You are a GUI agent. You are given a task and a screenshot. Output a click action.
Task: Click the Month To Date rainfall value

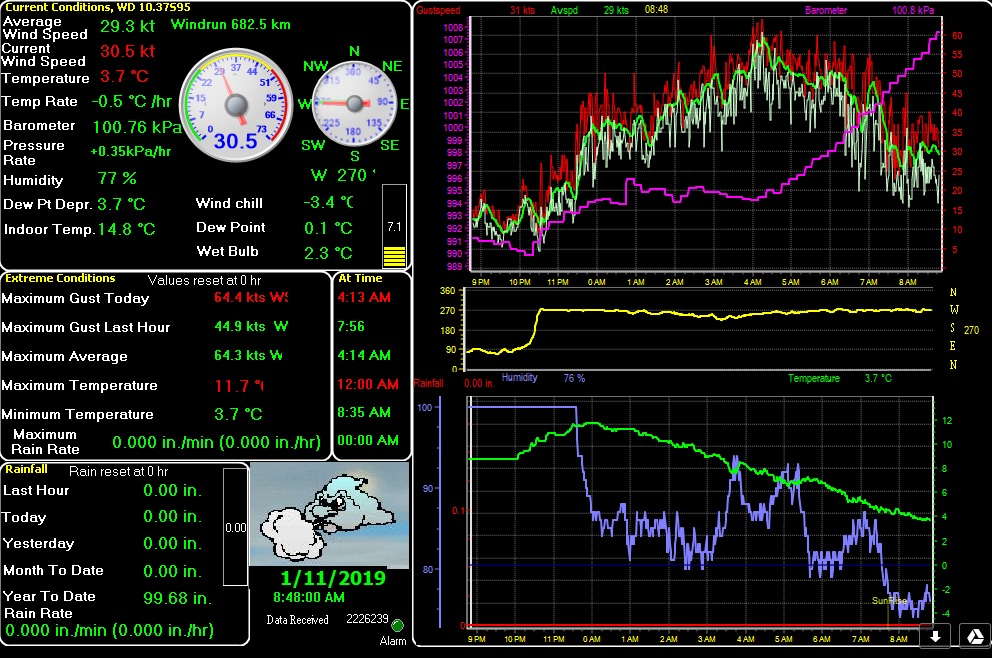click(x=172, y=571)
